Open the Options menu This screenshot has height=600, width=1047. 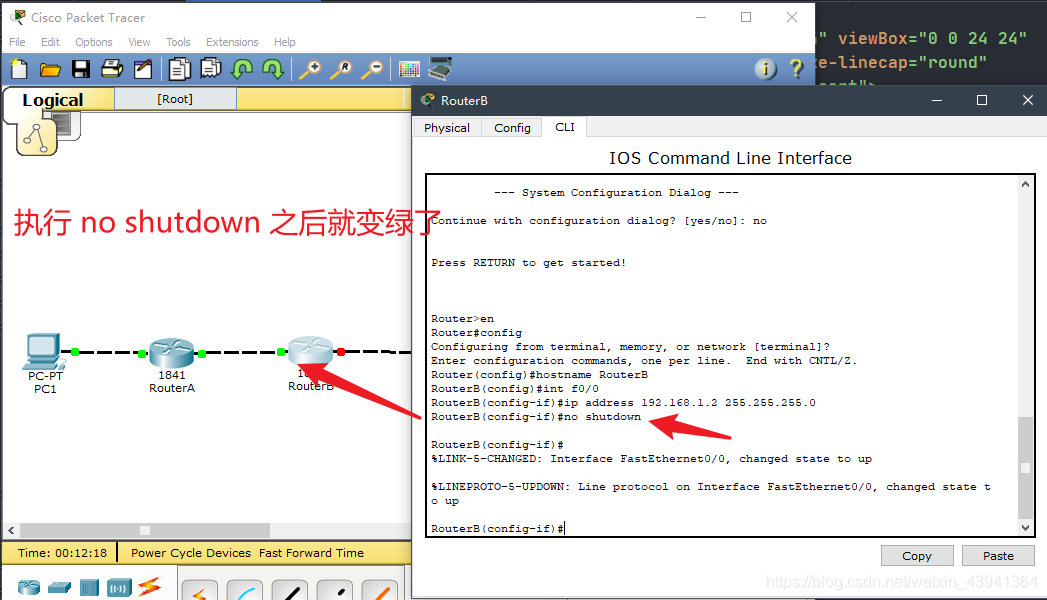tap(93, 42)
